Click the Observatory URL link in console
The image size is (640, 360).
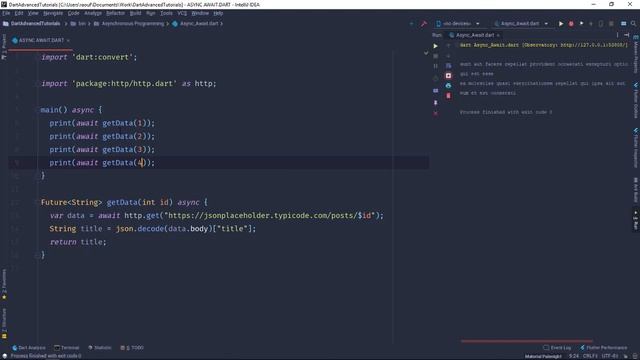(594, 45)
